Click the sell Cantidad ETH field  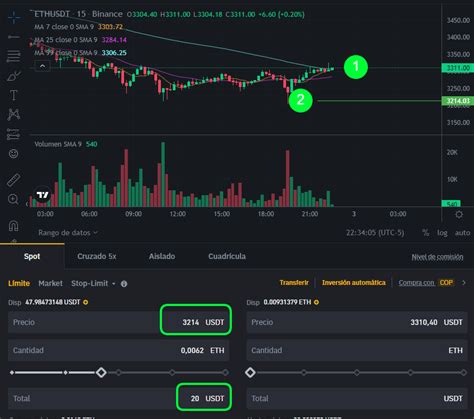[357, 350]
